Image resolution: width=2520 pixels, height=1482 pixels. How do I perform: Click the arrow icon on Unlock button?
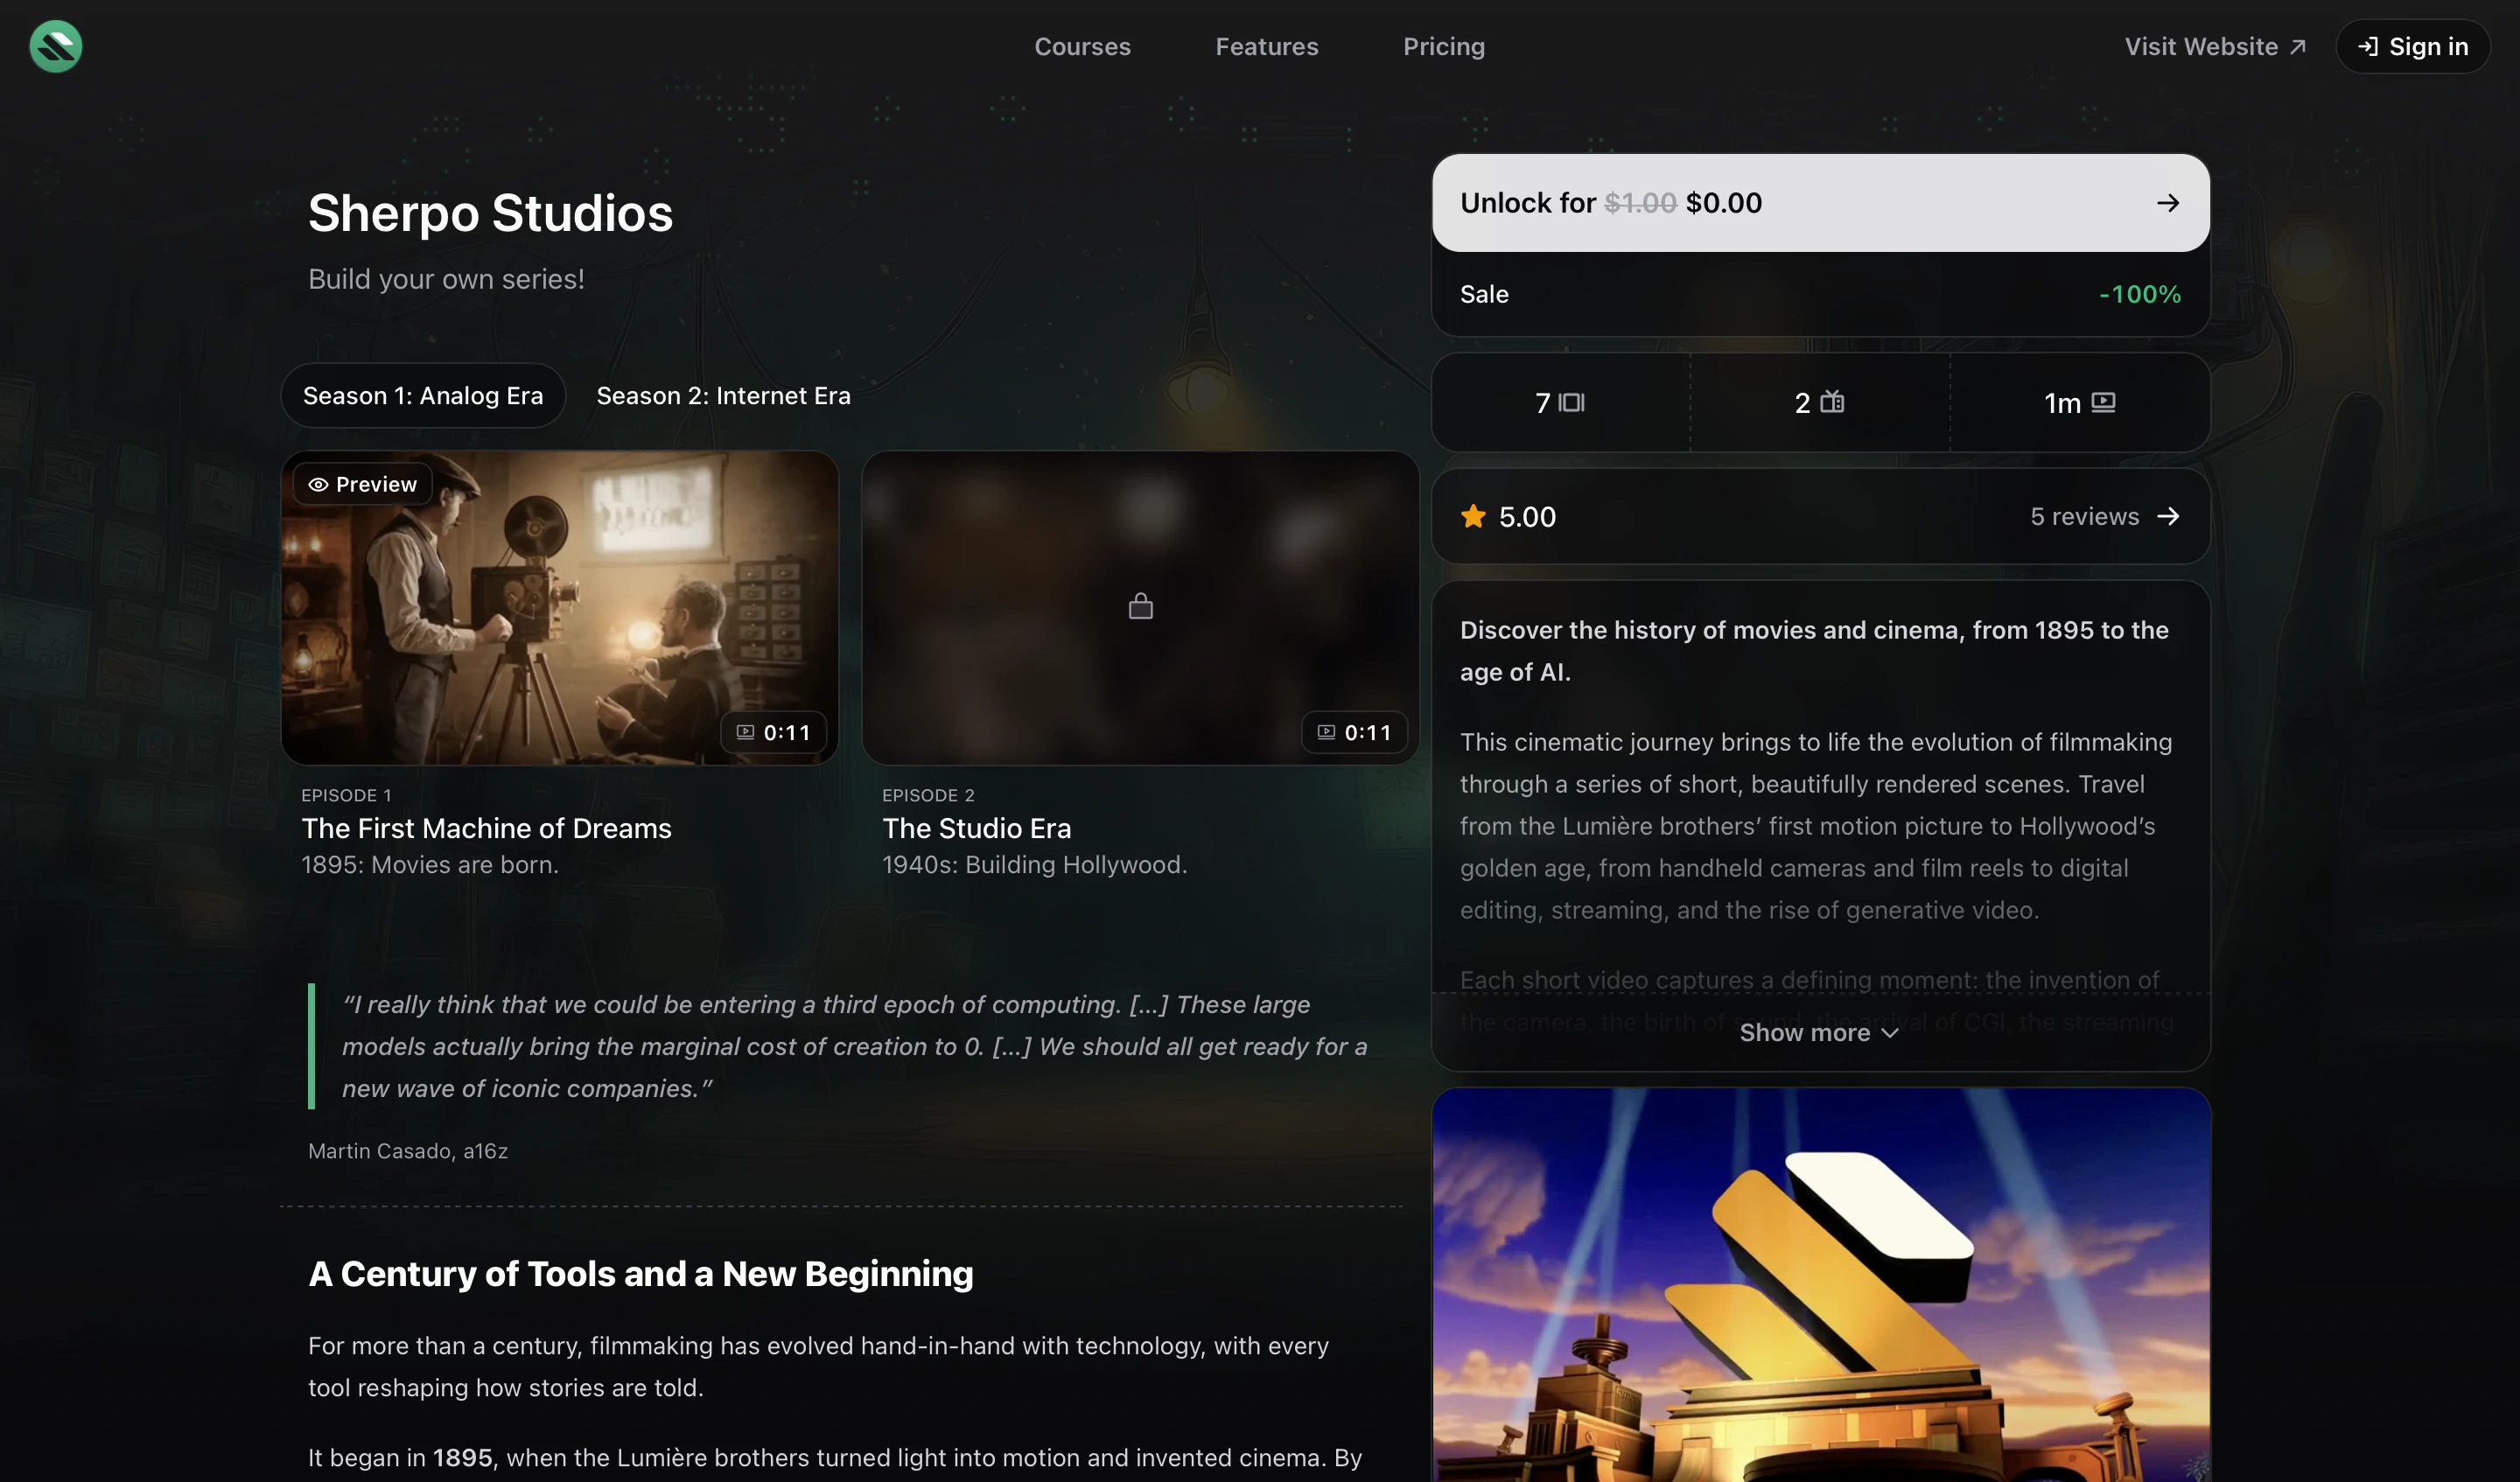click(2167, 203)
